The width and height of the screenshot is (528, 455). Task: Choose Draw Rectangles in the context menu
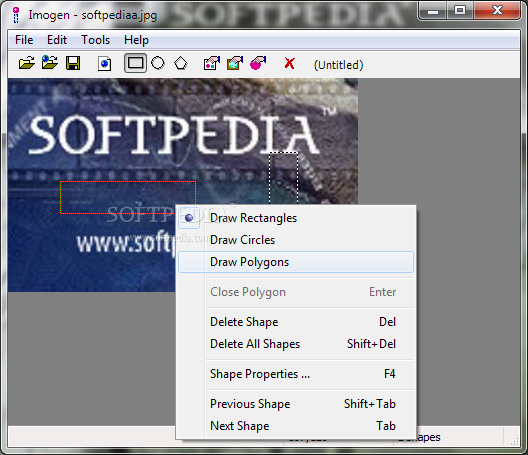tap(296, 218)
